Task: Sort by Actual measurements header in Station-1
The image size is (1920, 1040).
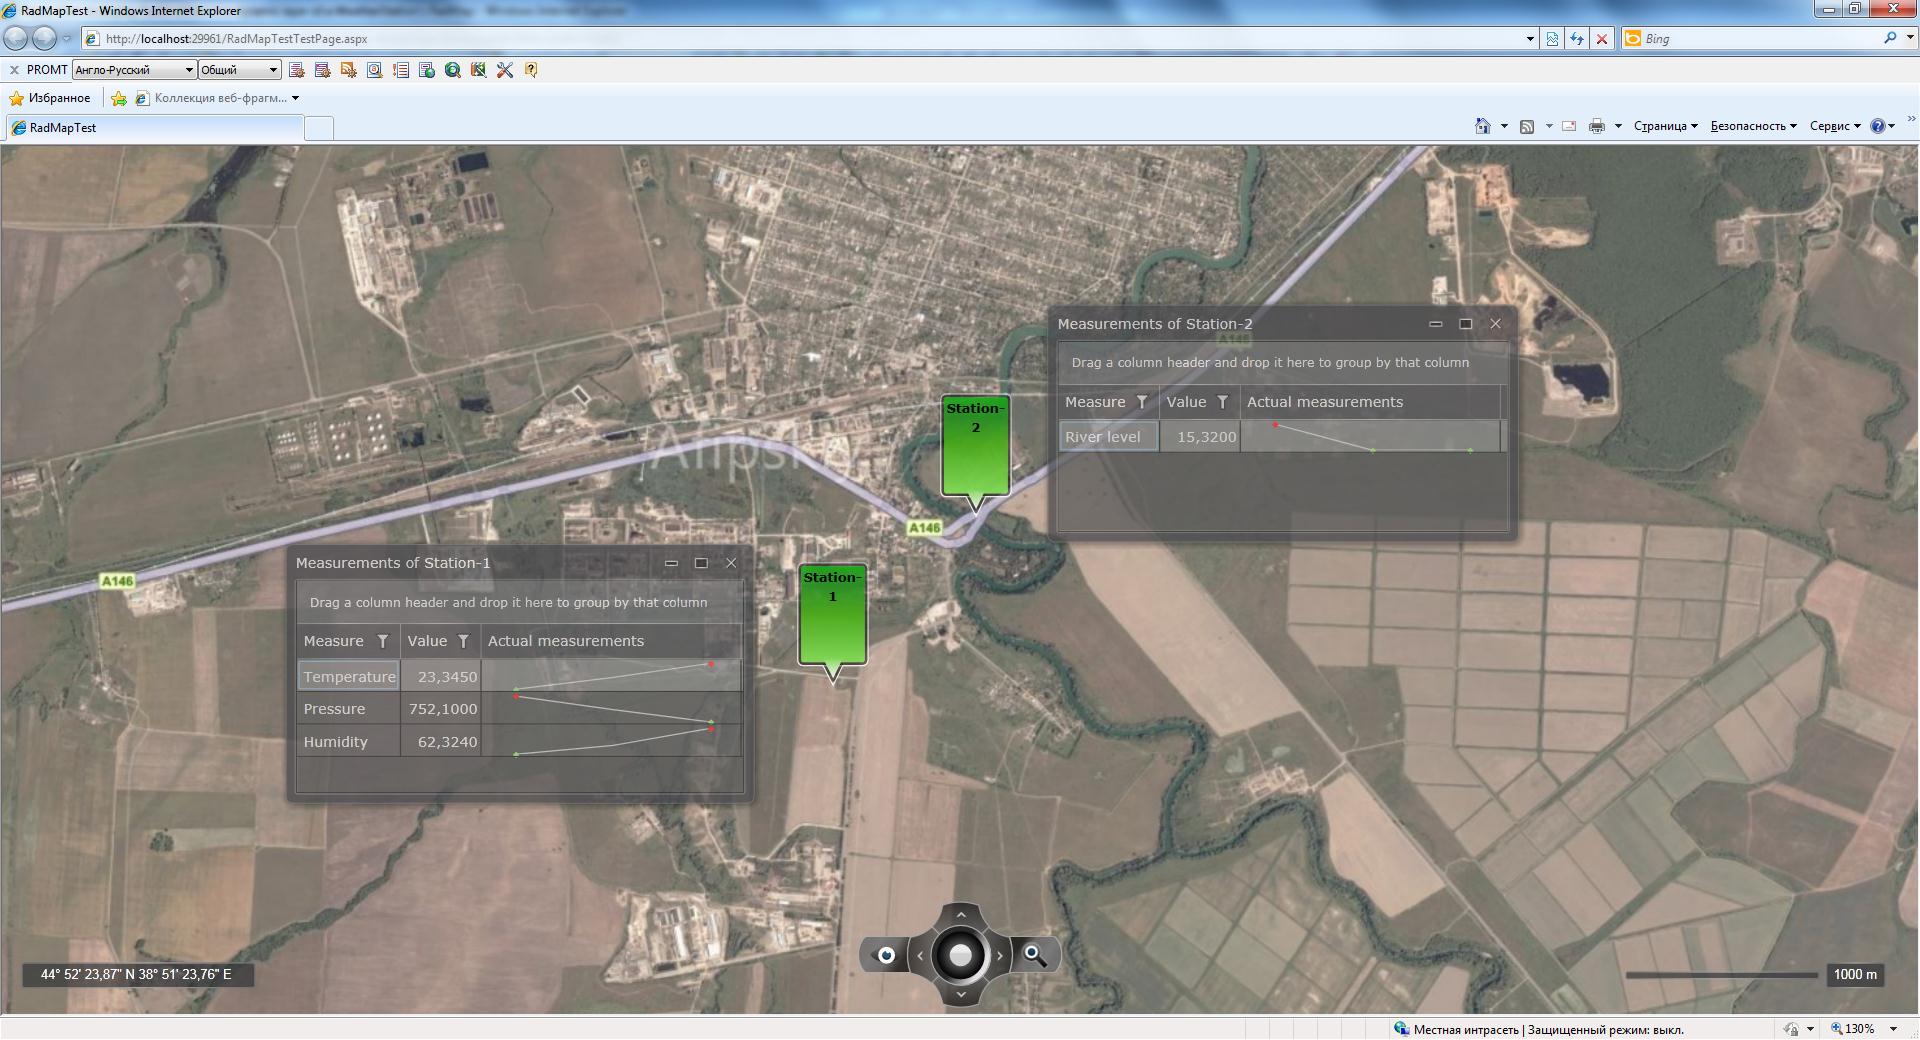Action: (x=566, y=641)
